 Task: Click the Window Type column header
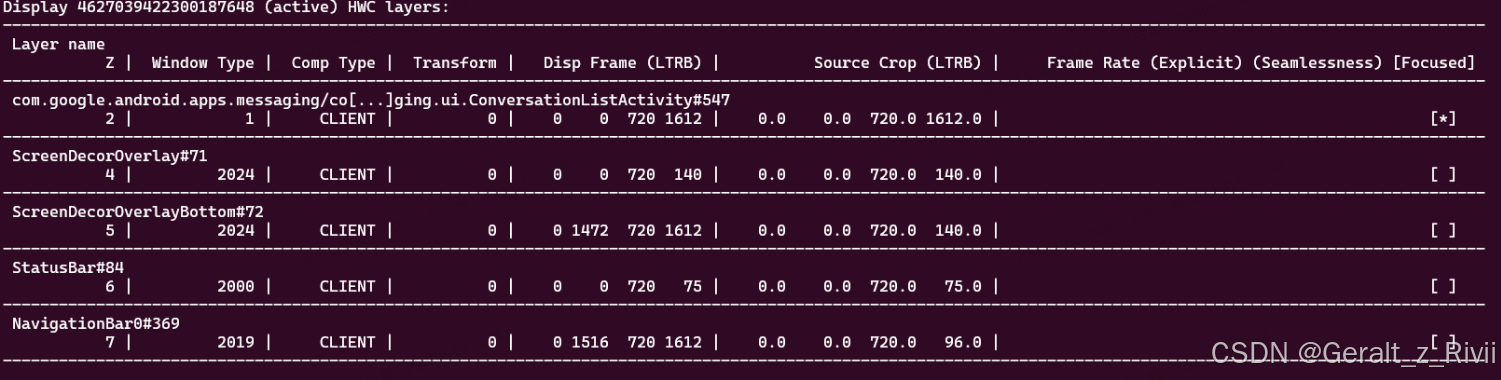point(203,63)
